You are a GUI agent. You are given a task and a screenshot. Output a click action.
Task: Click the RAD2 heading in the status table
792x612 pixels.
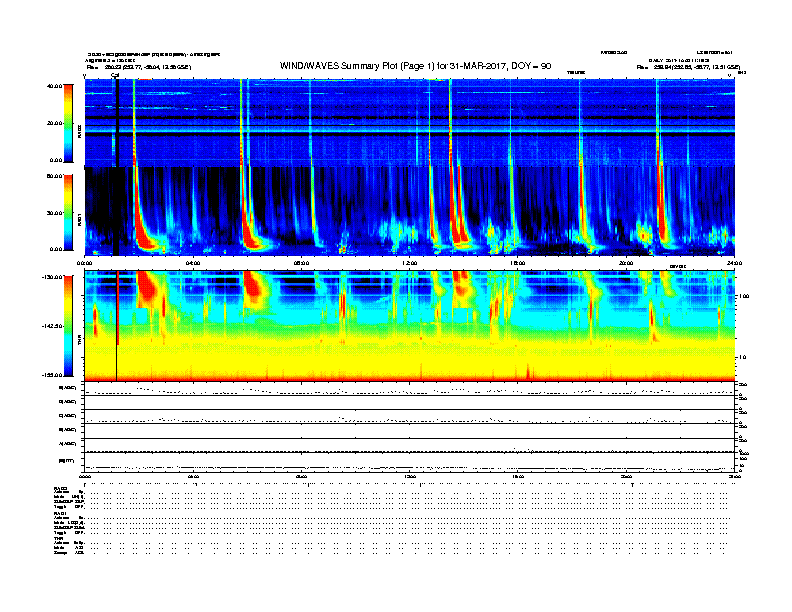tap(61, 488)
